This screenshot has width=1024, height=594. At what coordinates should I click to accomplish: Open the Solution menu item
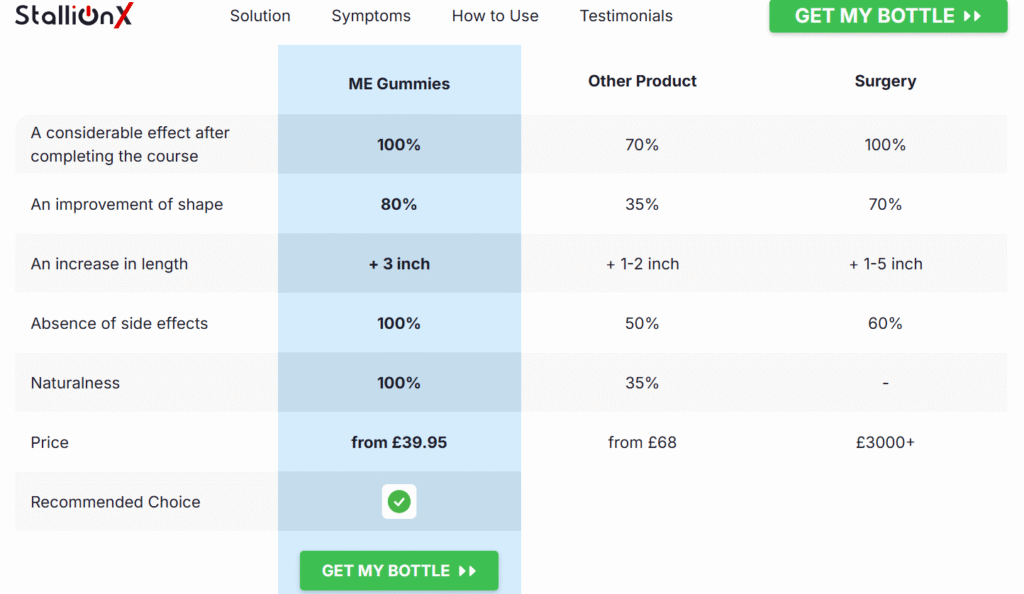point(260,16)
